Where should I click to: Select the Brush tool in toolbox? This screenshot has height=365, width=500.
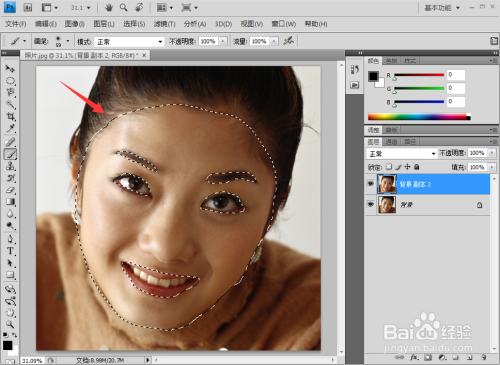click(10, 154)
